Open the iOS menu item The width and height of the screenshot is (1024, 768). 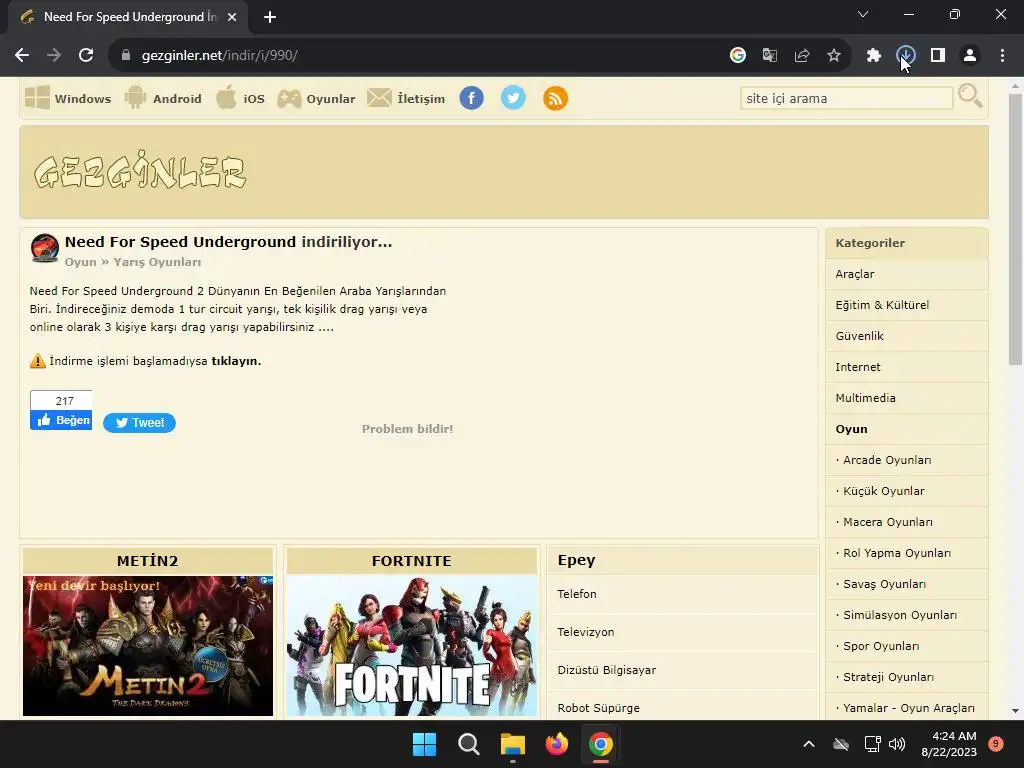pos(240,99)
